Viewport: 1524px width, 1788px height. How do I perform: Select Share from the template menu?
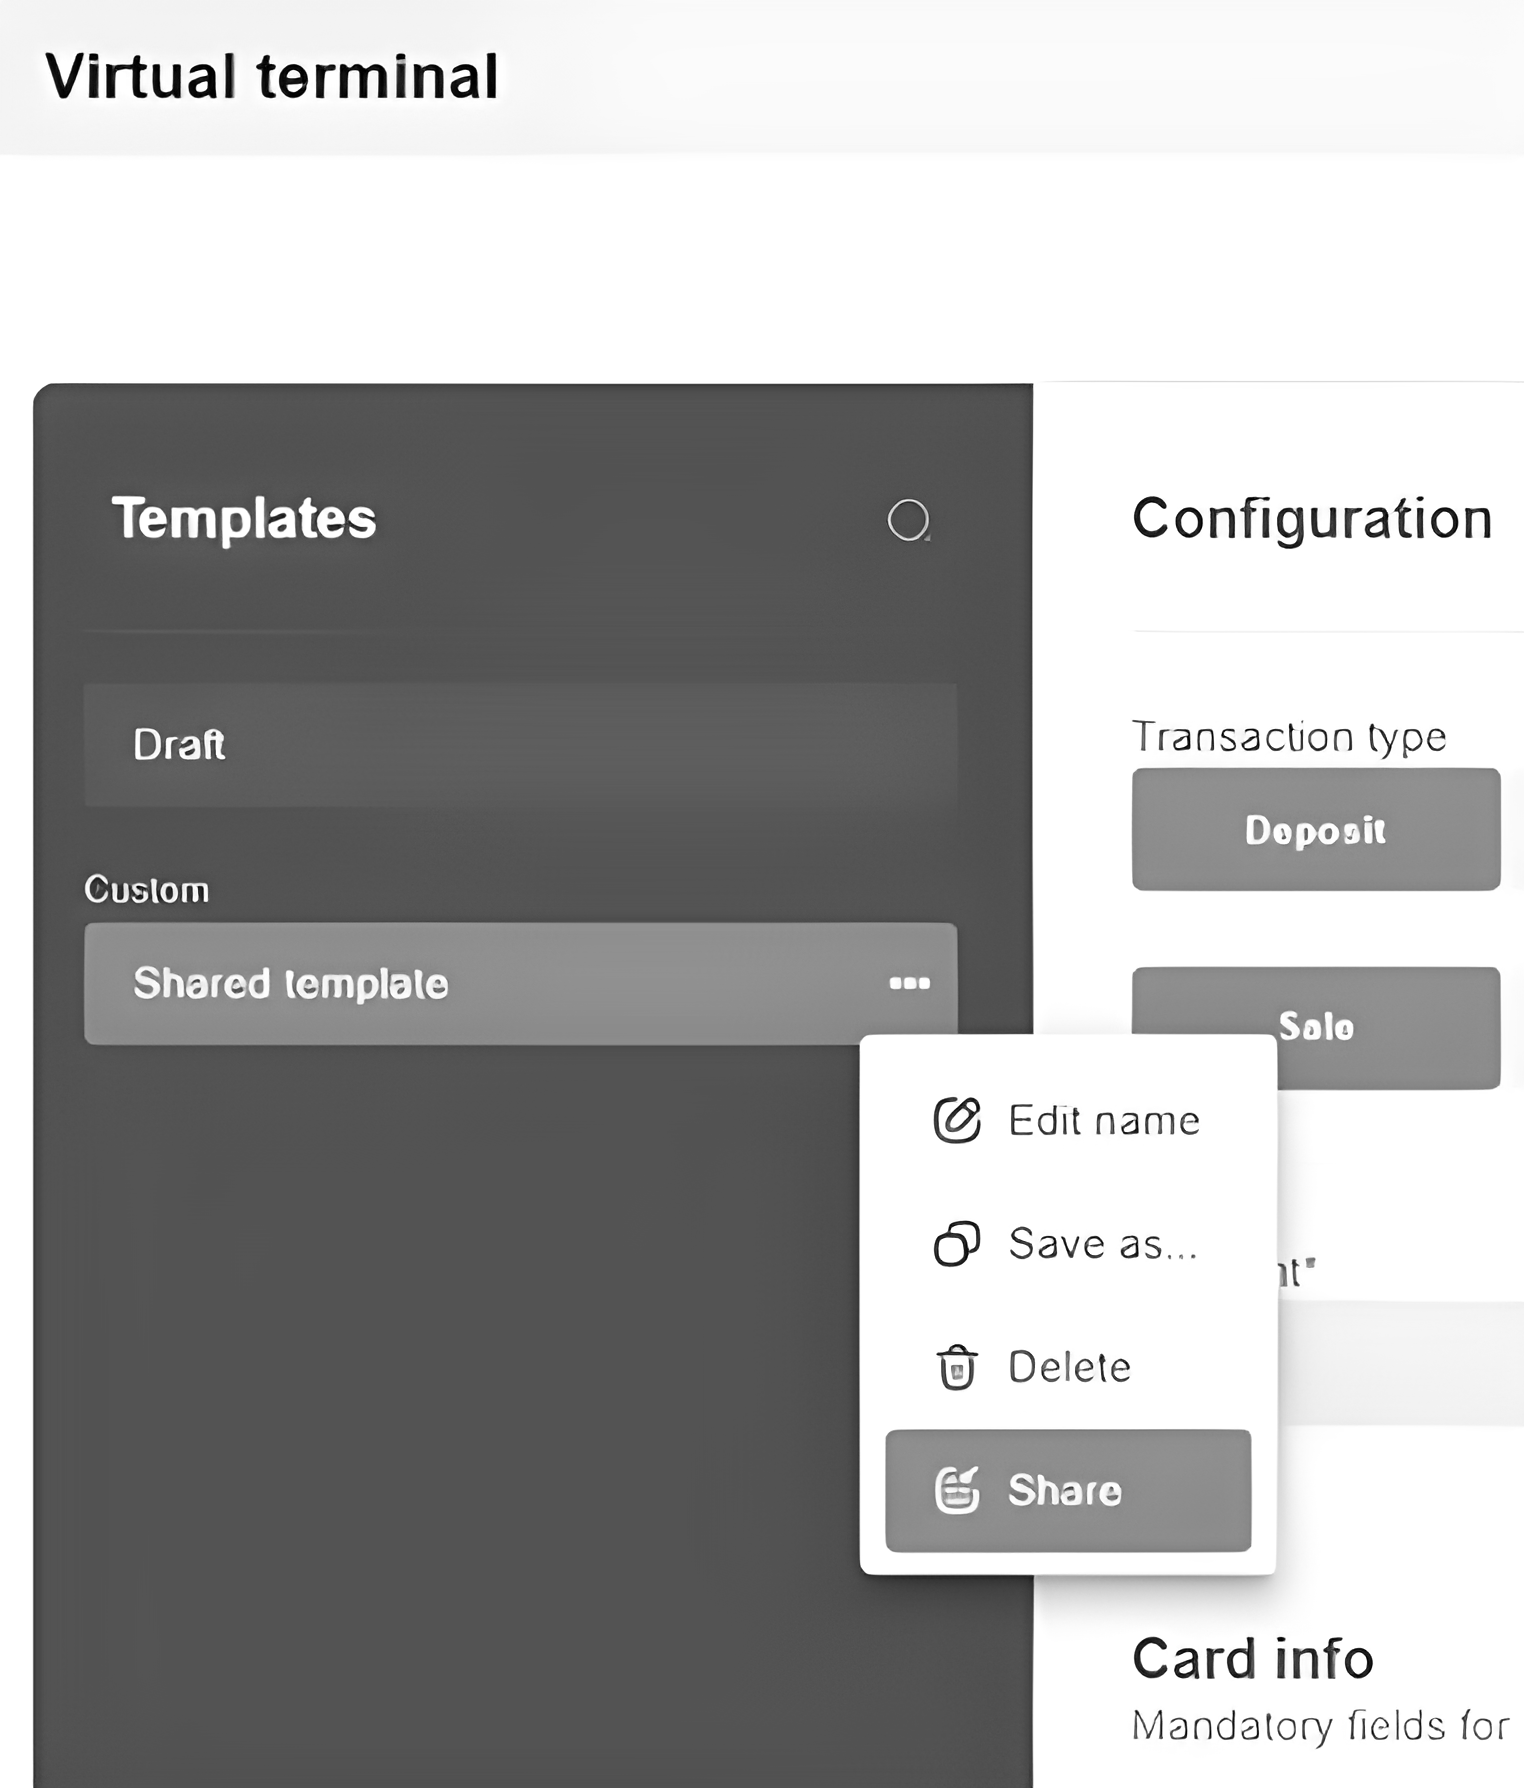coord(1066,1491)
